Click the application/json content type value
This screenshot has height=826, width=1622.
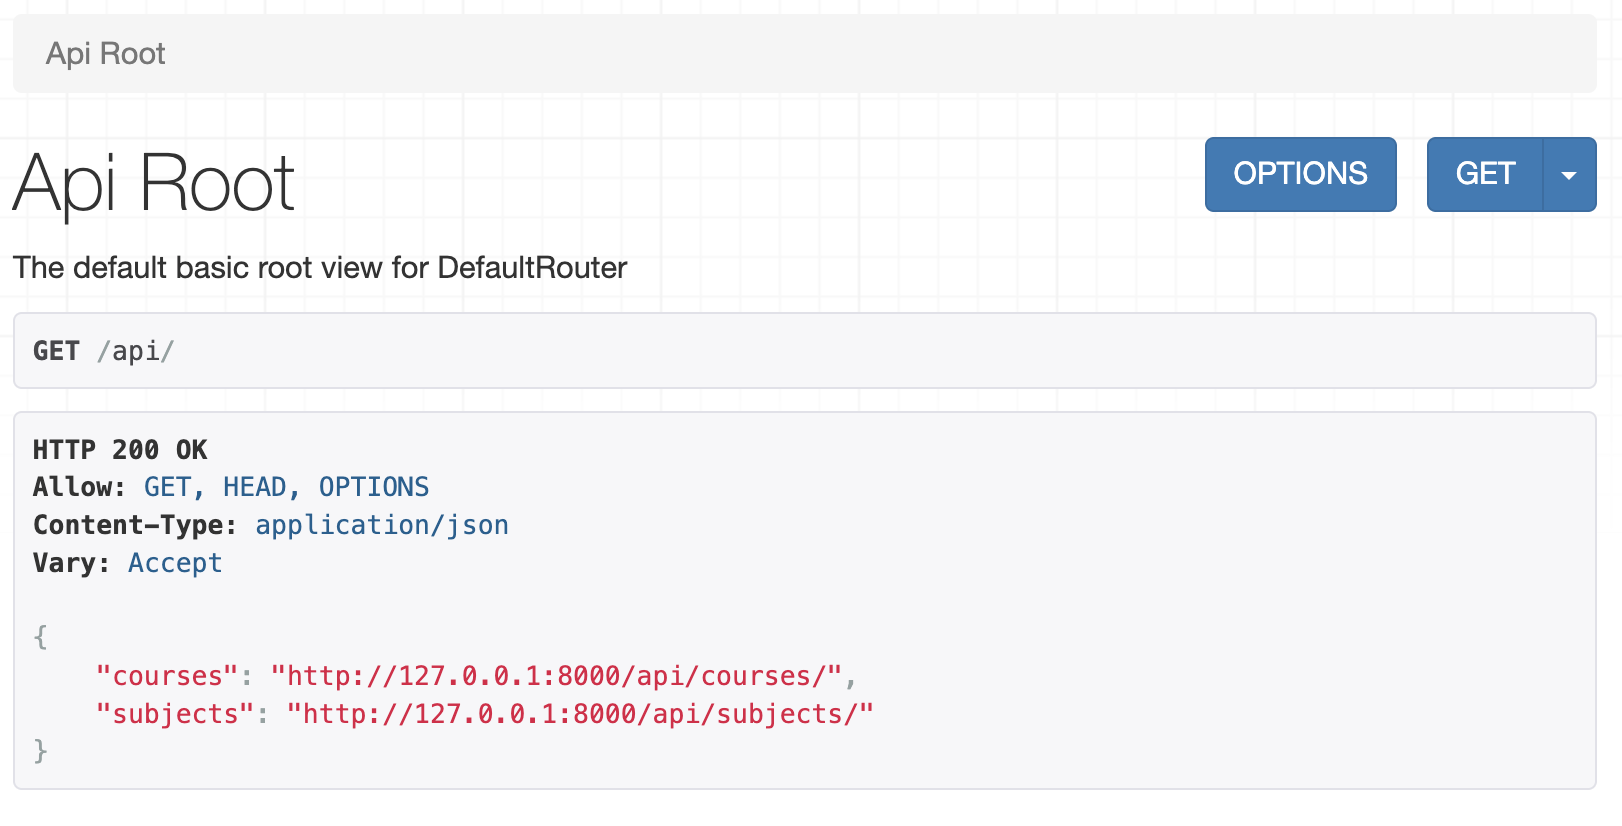pyautogui.click(x=382, y=525)
